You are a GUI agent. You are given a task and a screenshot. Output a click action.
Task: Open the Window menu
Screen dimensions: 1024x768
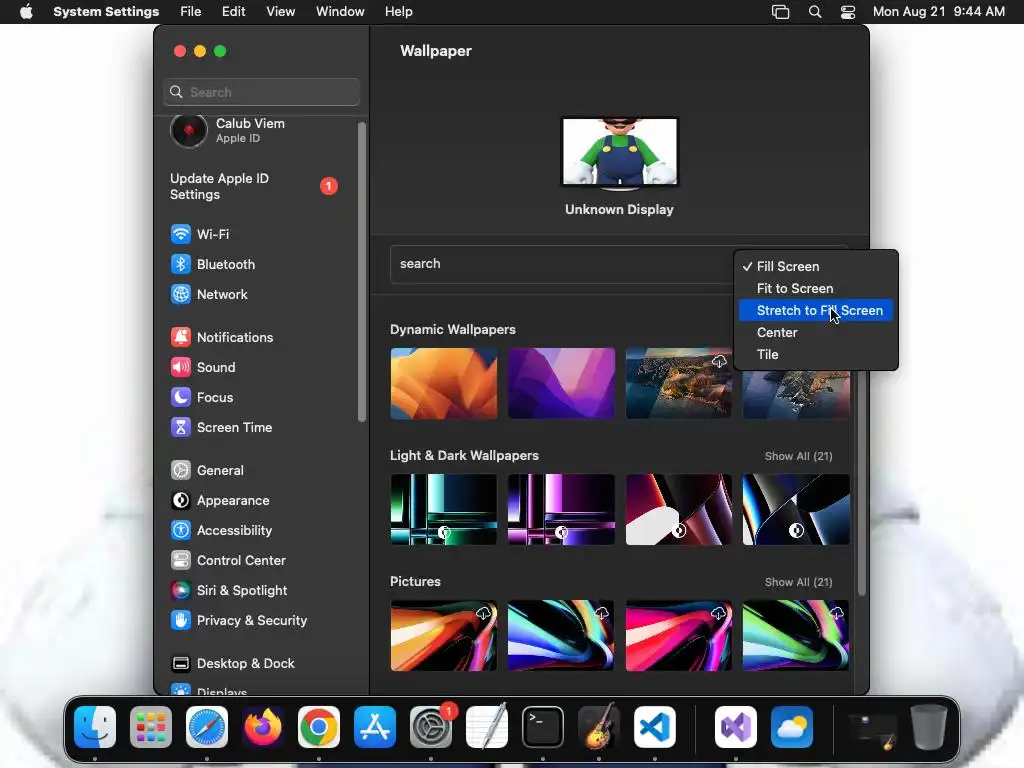click(x=340, y=12)
